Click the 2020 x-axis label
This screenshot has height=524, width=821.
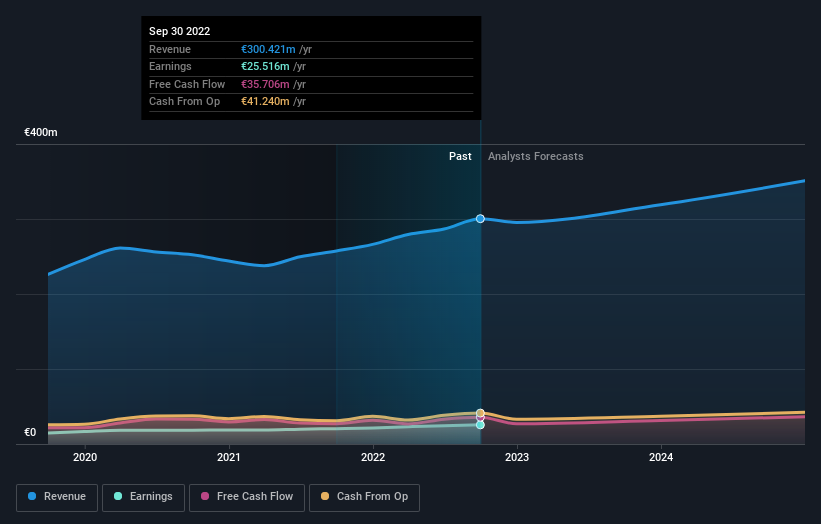85,457
